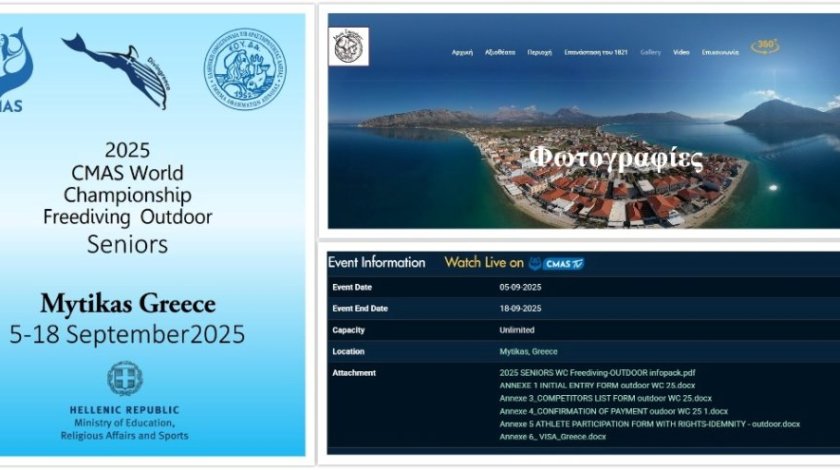Open the Επικοινωνία contact menu item

coord(720,51)
